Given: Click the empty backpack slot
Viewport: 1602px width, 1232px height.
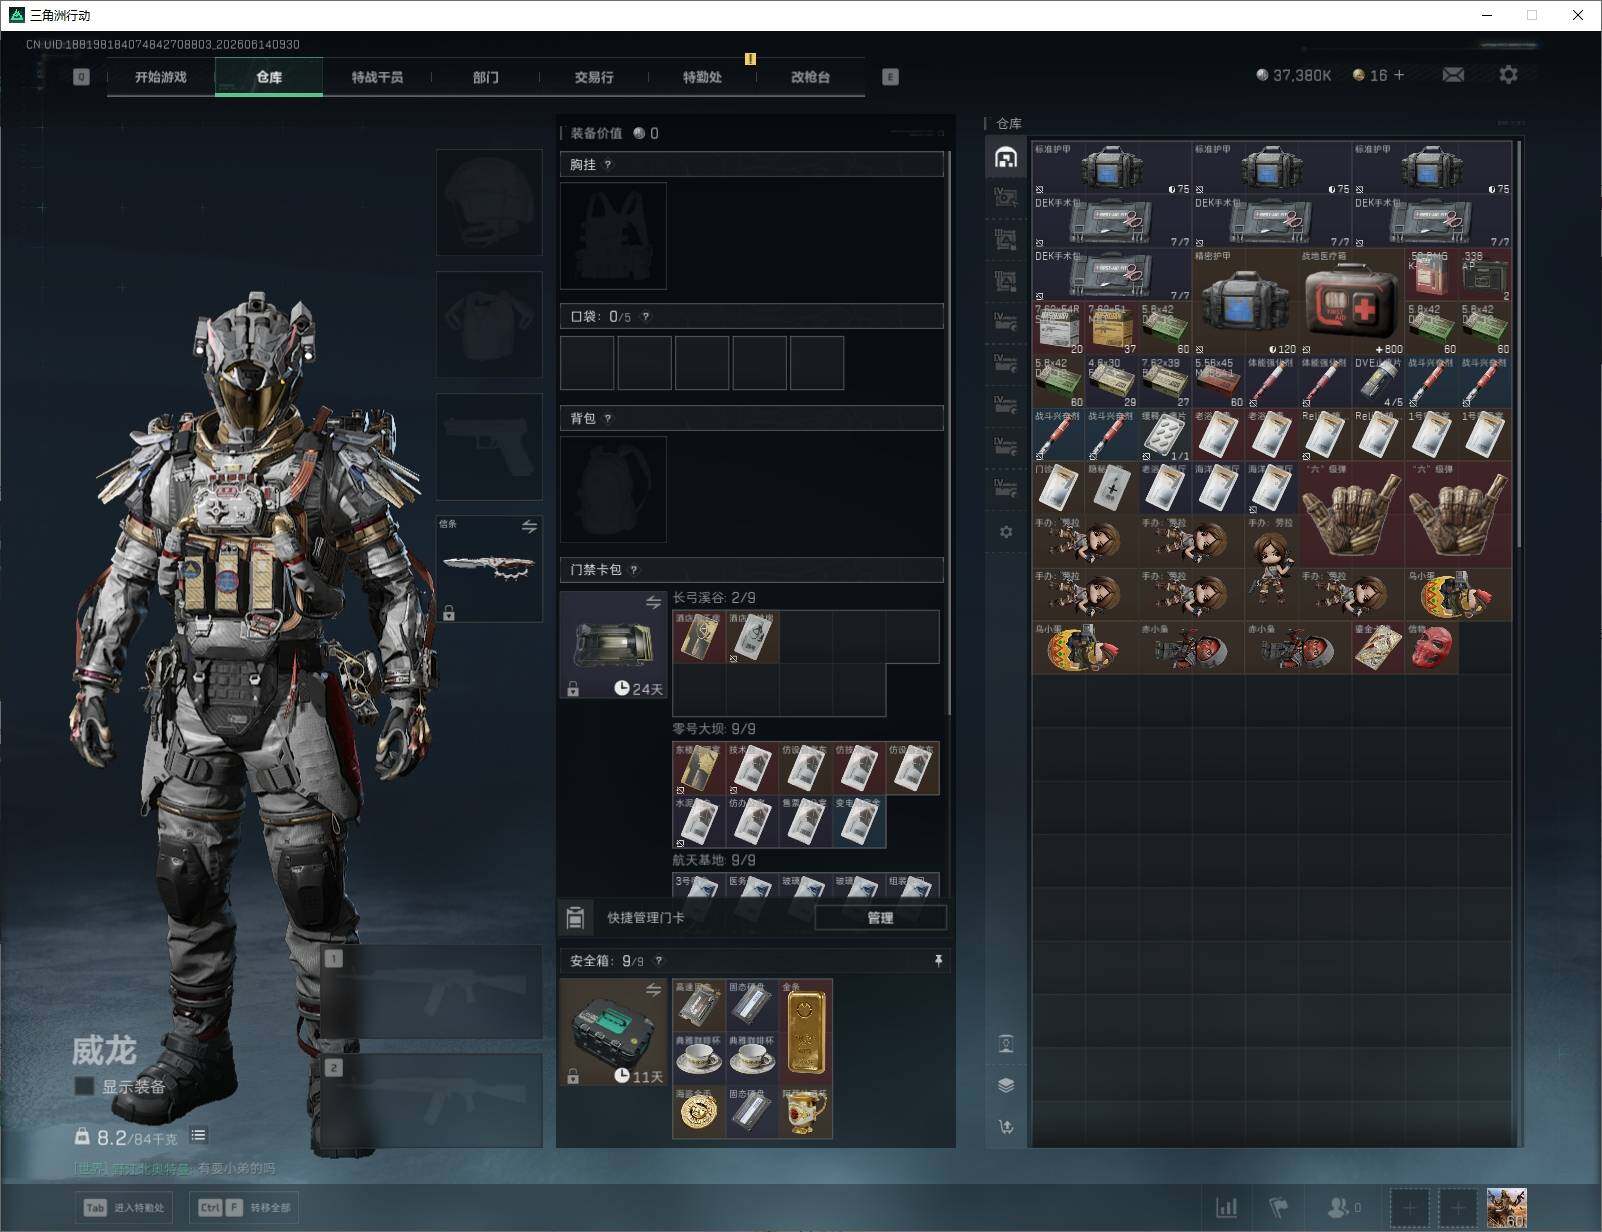Looking at the screenshot, I should pyautogui.click(x=613, y=490).
